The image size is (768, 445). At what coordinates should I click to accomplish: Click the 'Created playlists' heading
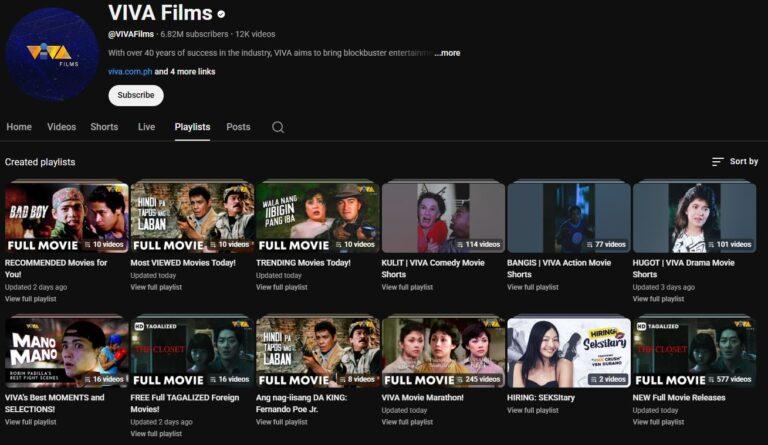[x=40, y=162]
